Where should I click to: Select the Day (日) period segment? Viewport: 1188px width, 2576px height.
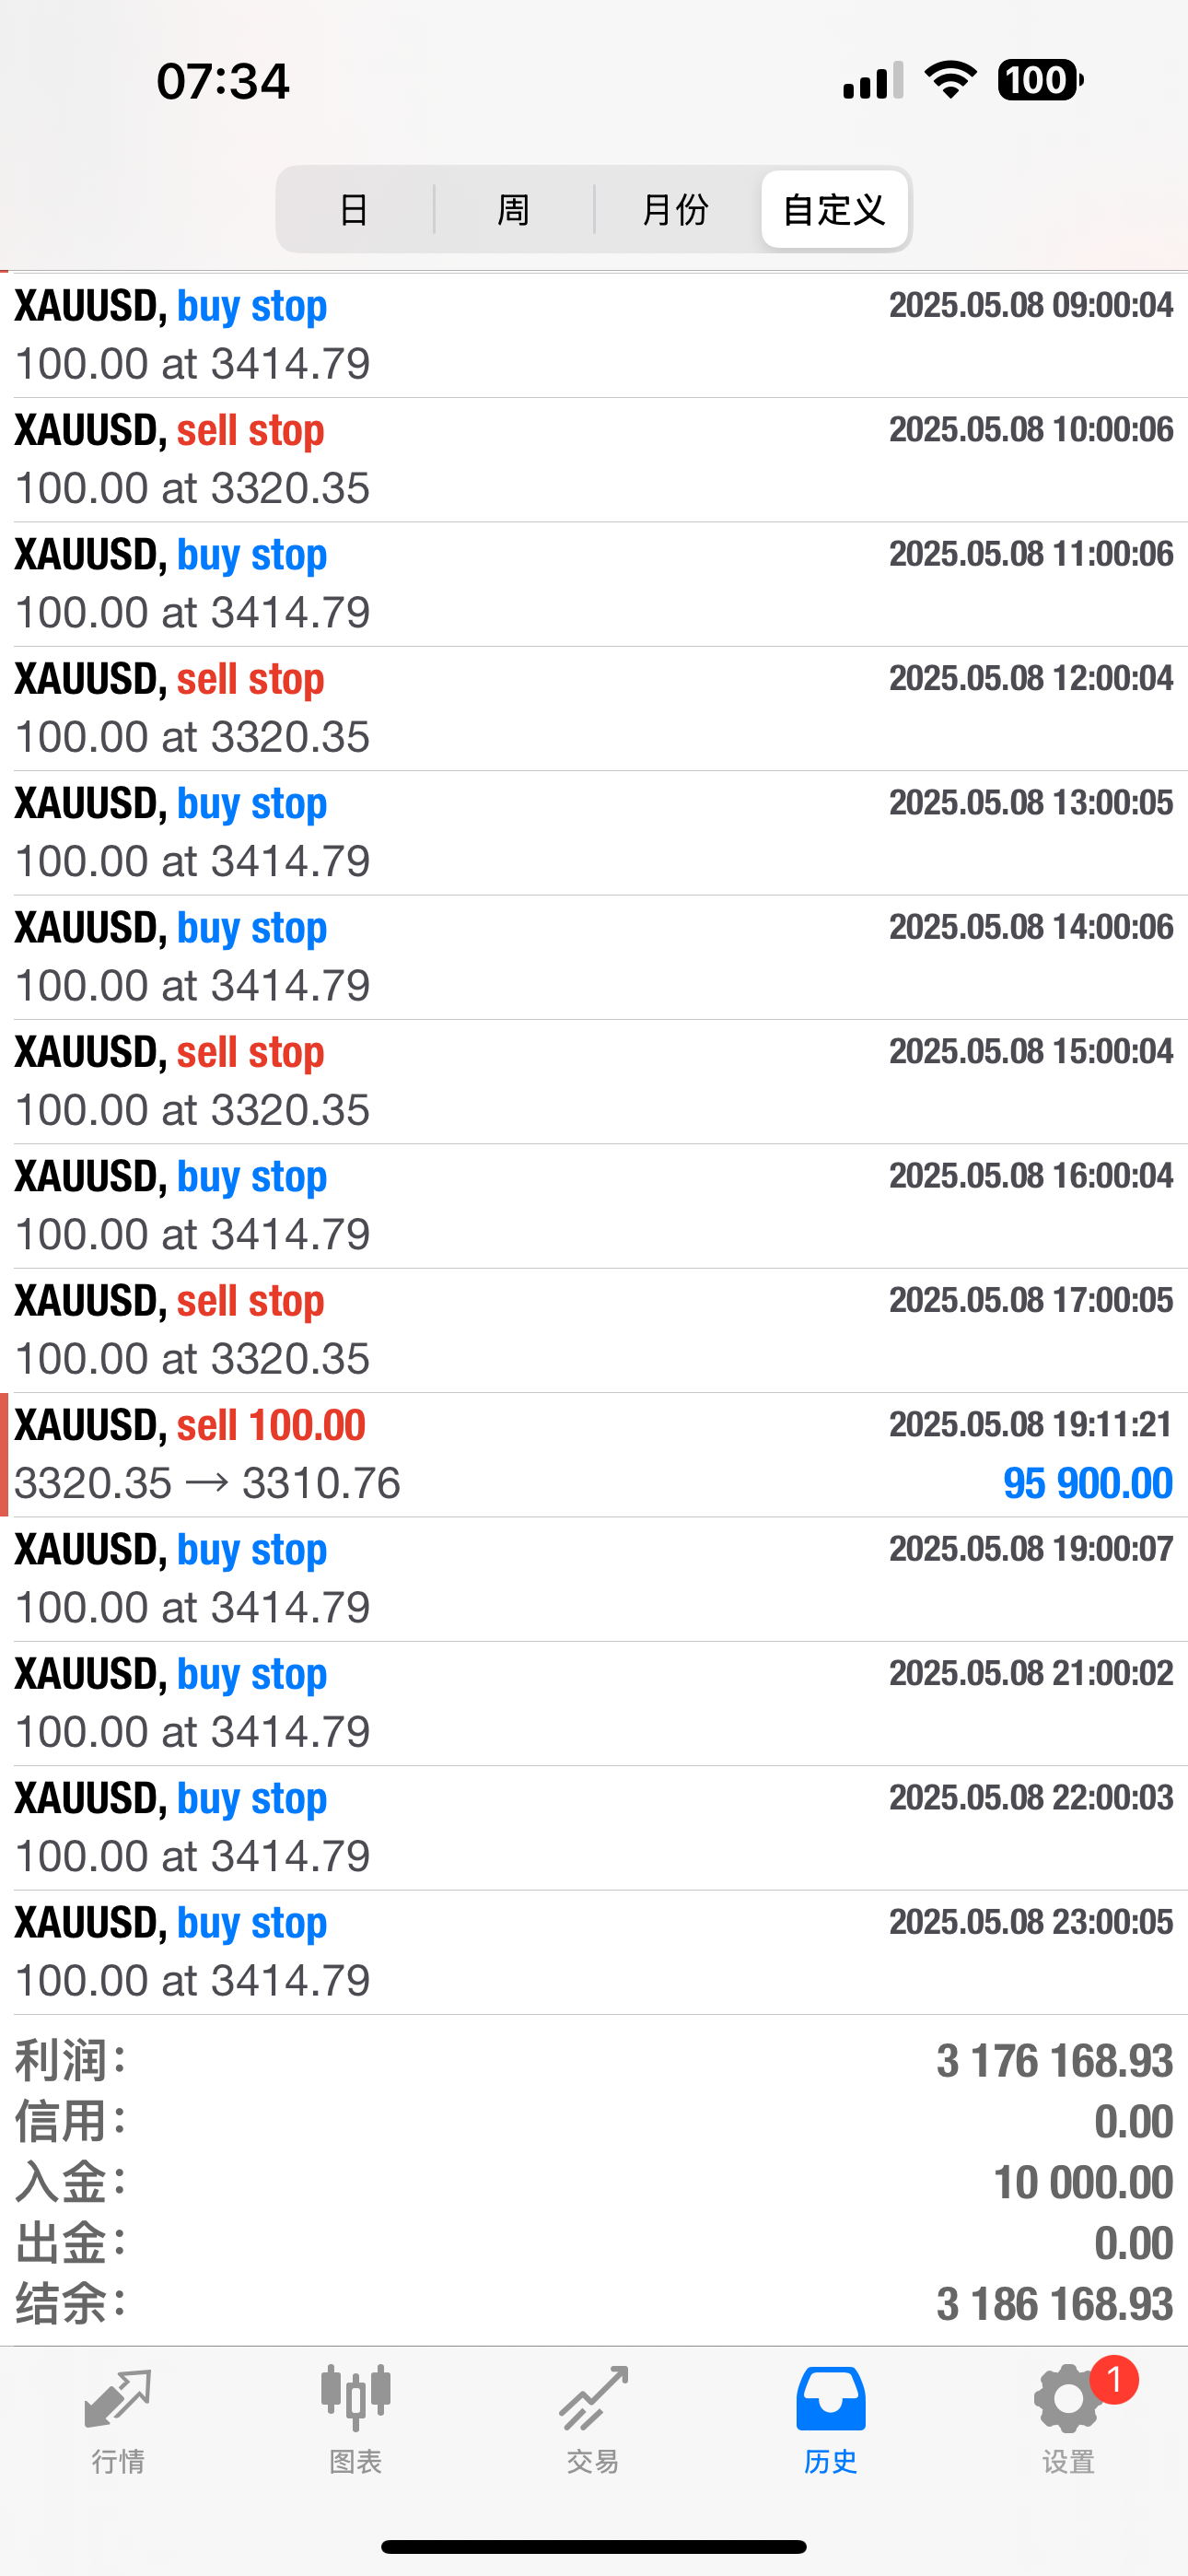(354, 209)
